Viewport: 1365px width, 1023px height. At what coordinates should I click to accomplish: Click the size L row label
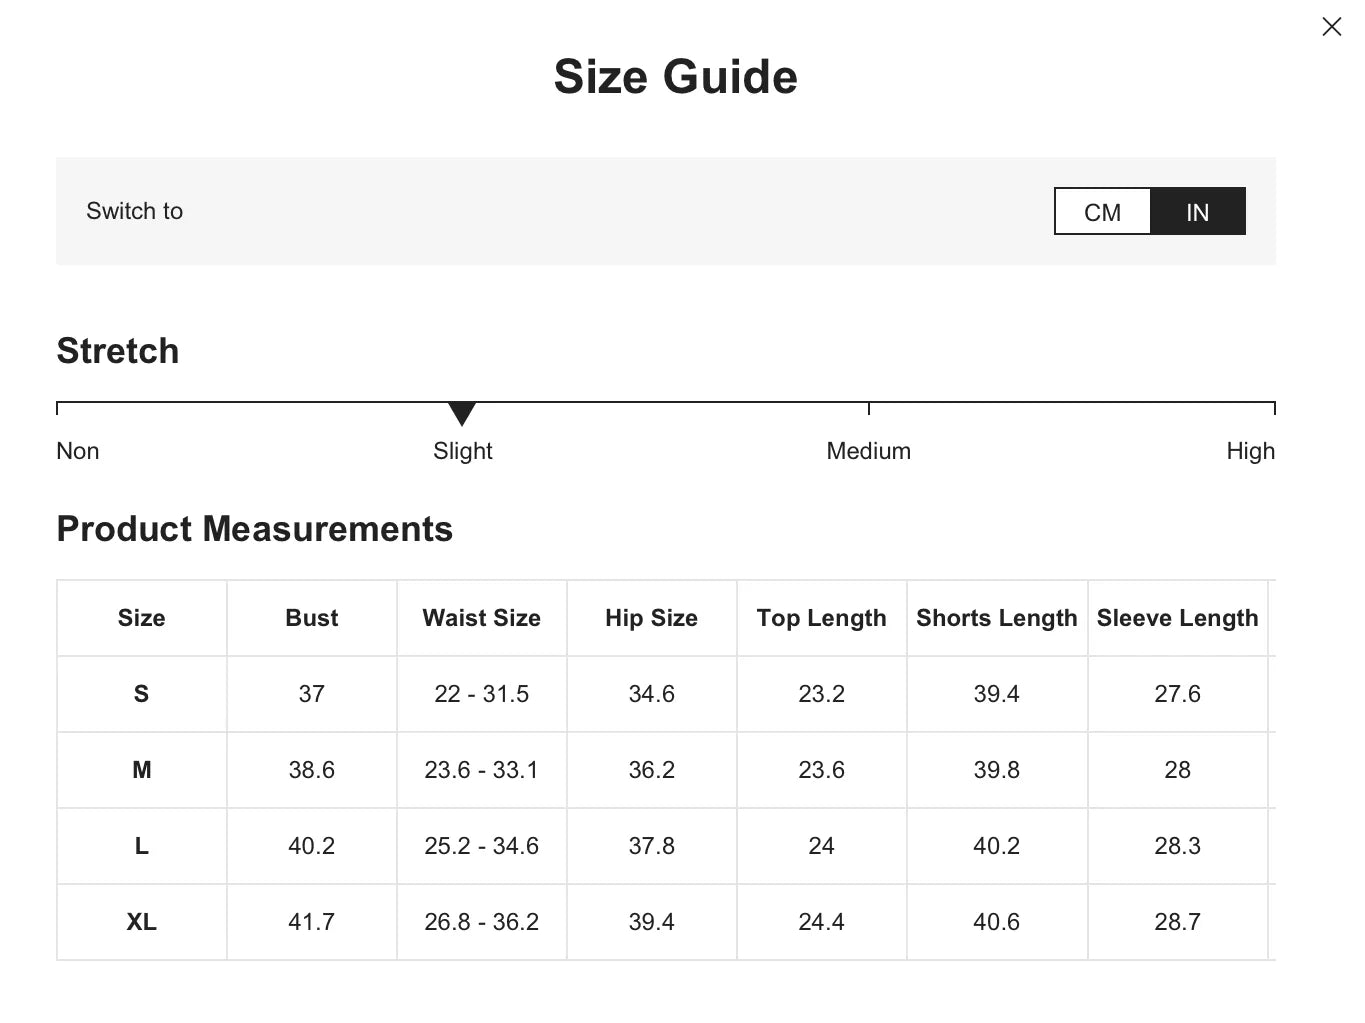click(x=141, y=846)
